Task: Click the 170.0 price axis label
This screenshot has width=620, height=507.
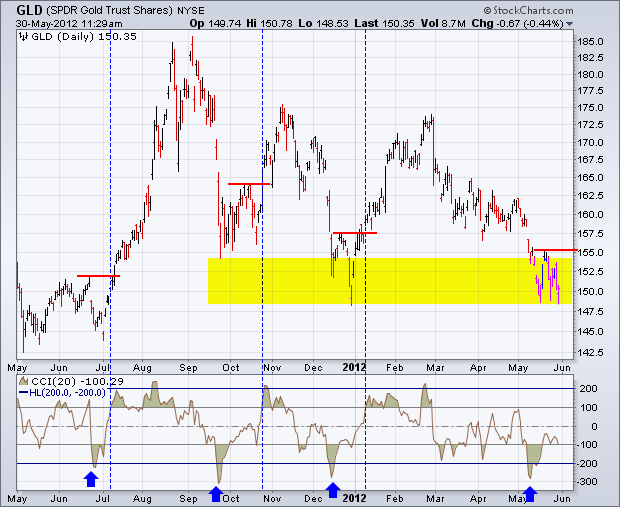Action: pyautogui.click(x=590, y=142)
